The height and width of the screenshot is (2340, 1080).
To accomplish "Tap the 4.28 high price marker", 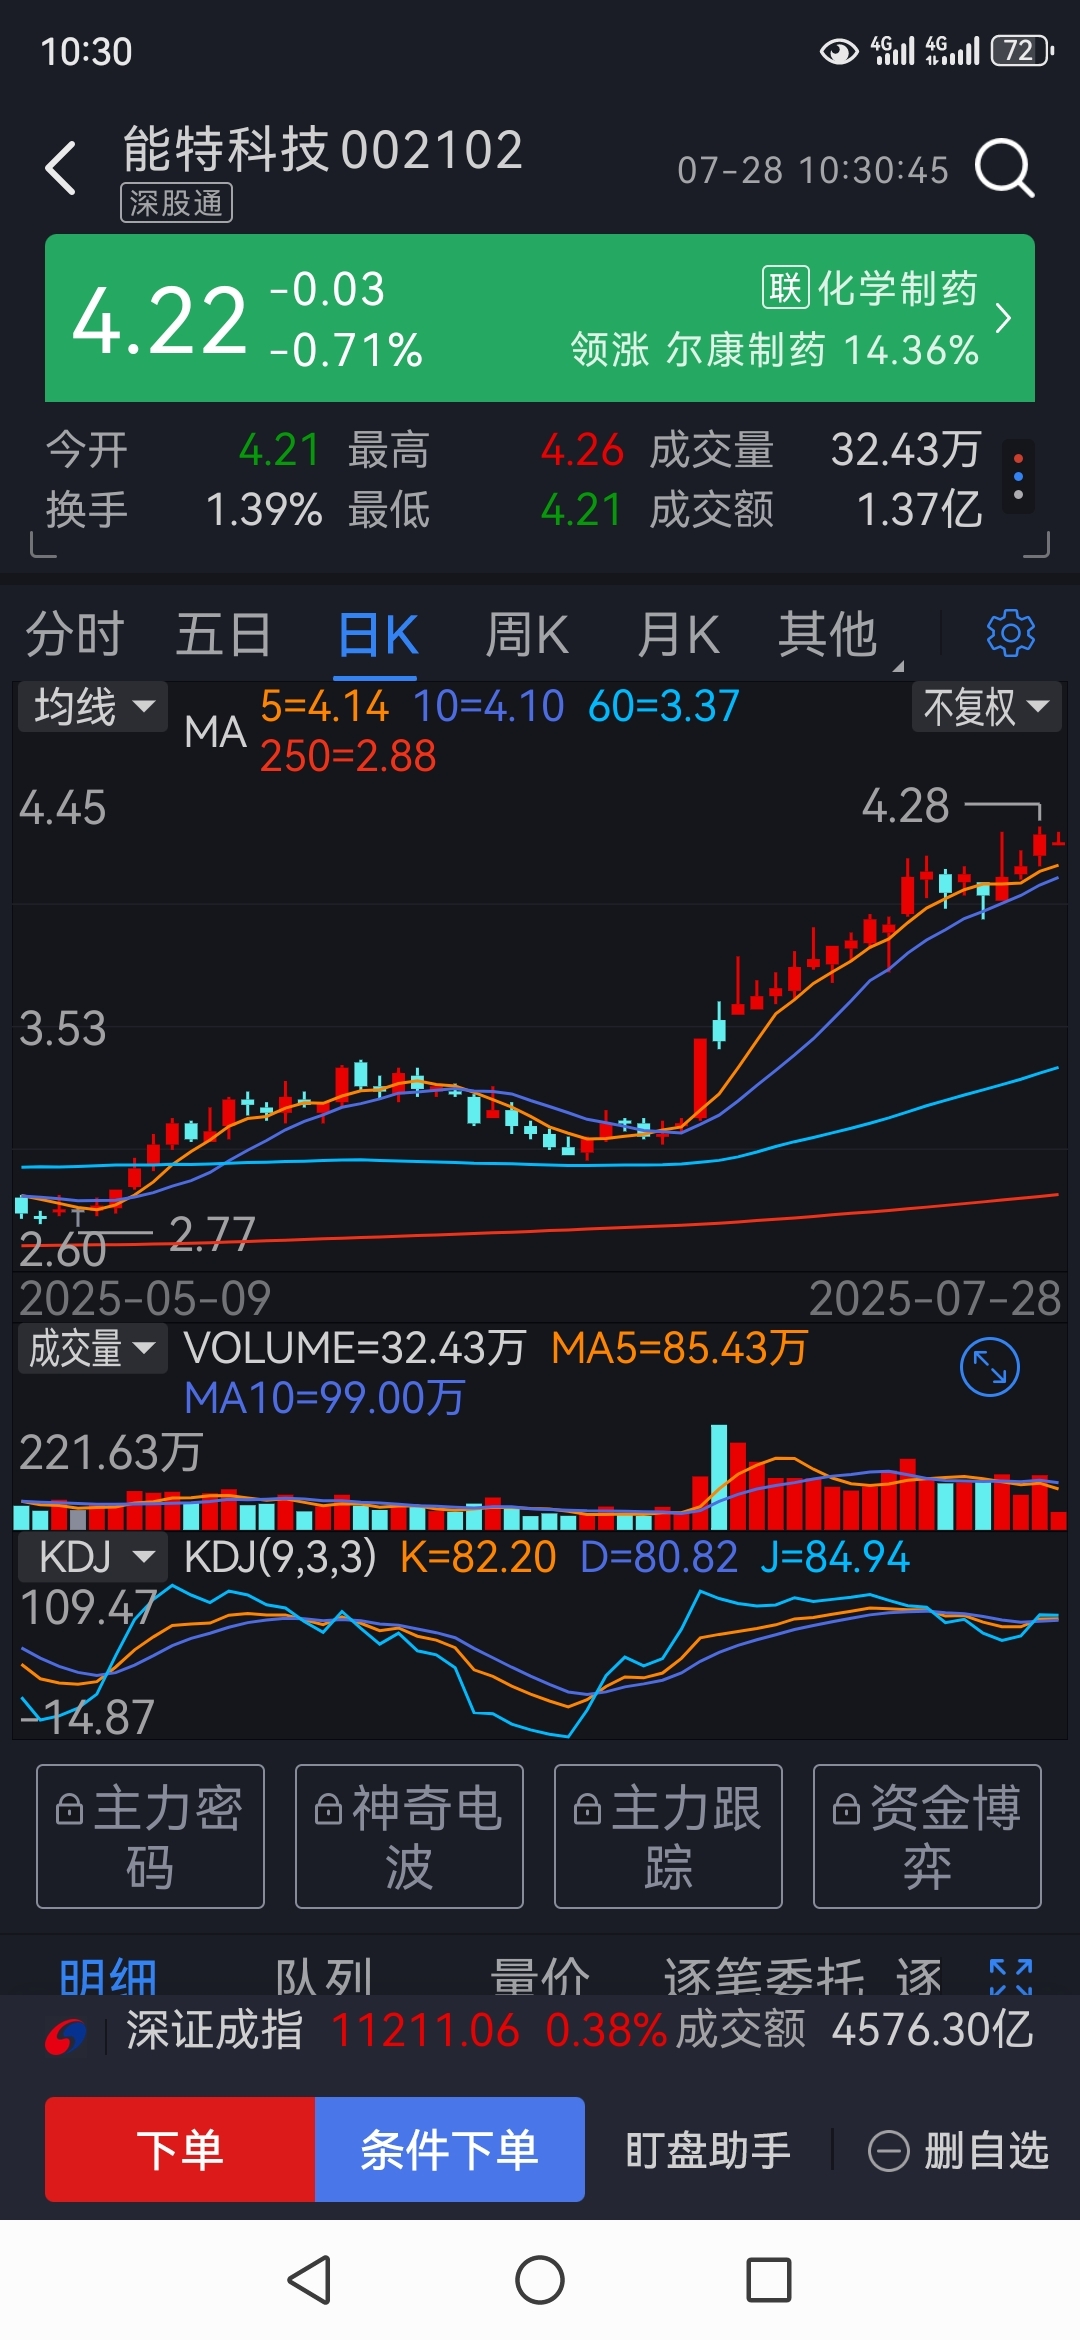I will 906,805.
